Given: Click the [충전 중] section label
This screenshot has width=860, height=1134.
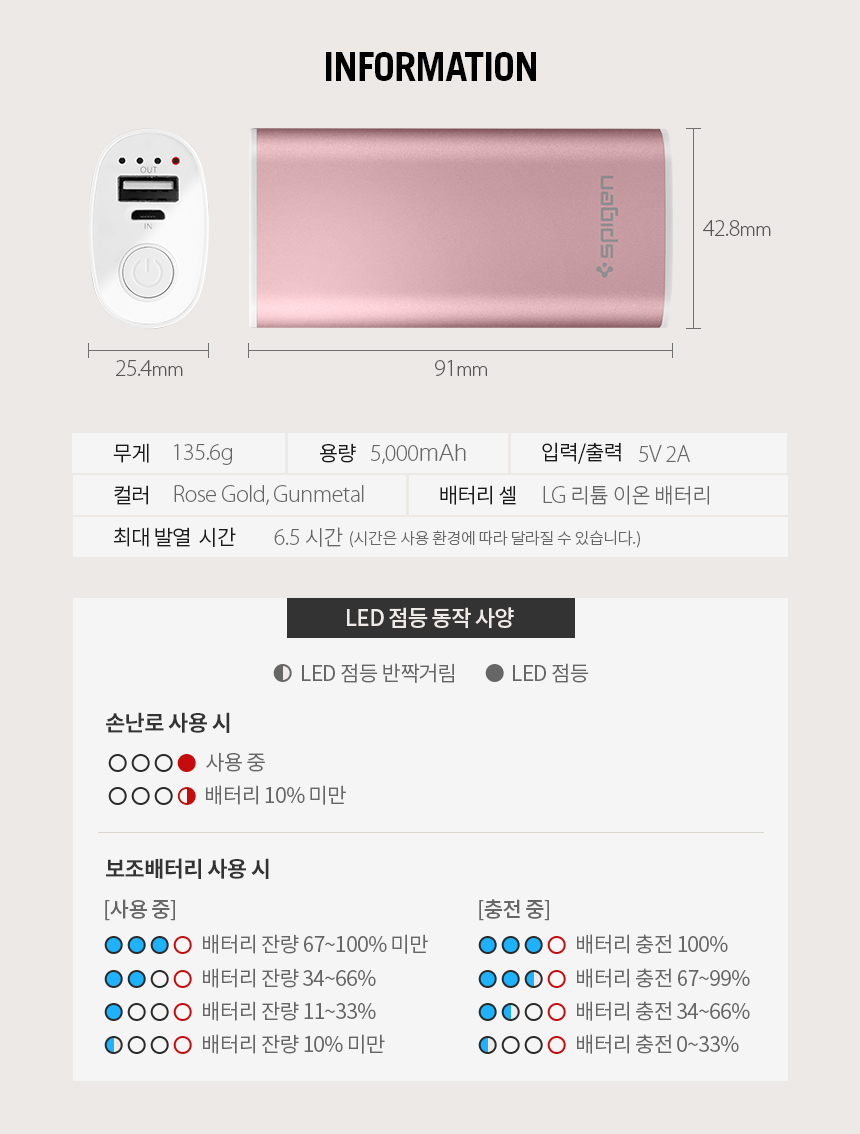Looking at the screenshot, I should point(514,908).
